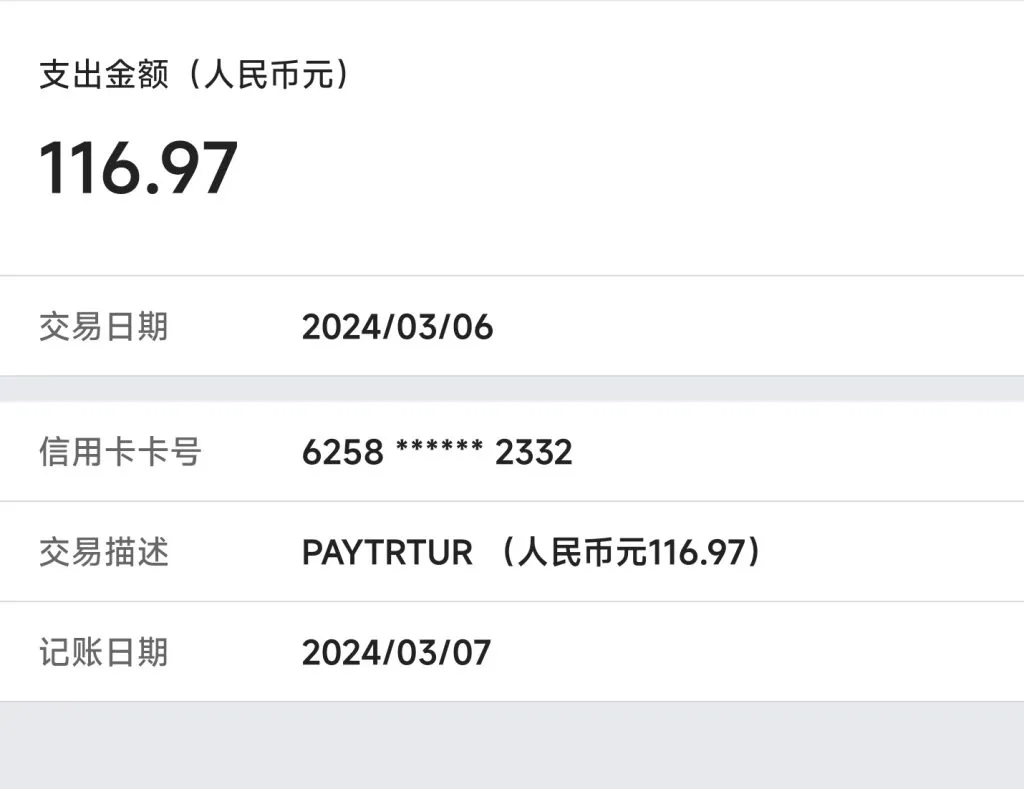Image resolution: width=1024 pixels, height=789 pixels.
Task: Select the large 116.97 amount
Action: [x=138, y=168]
